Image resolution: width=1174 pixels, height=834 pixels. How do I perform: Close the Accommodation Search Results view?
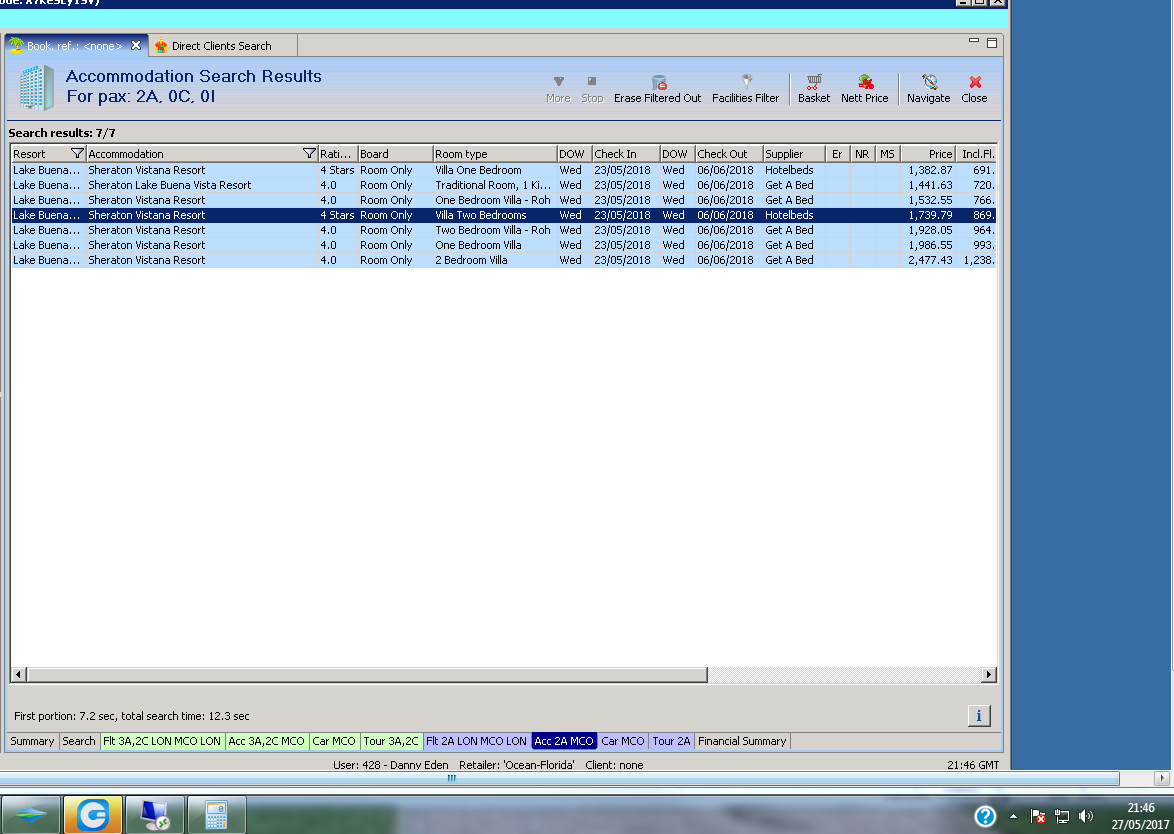pyautogui.click(x=974, y=89)
